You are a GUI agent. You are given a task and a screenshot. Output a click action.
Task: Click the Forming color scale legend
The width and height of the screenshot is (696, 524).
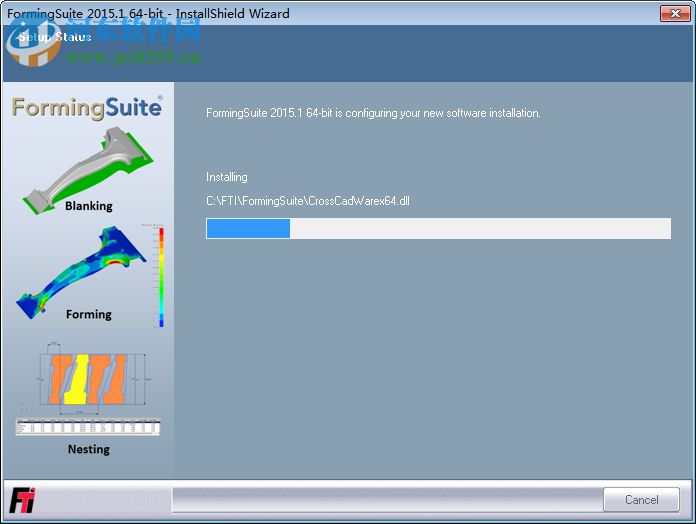162,277
